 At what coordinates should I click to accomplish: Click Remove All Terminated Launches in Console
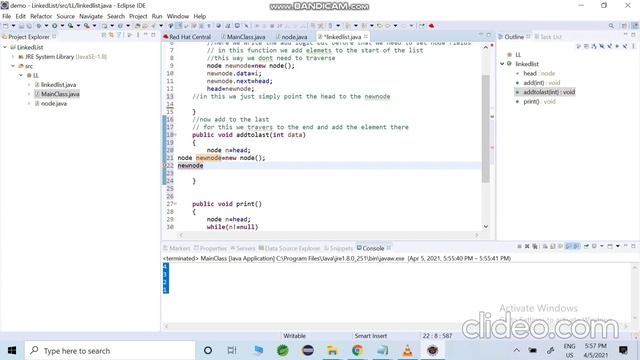point(535,246)
